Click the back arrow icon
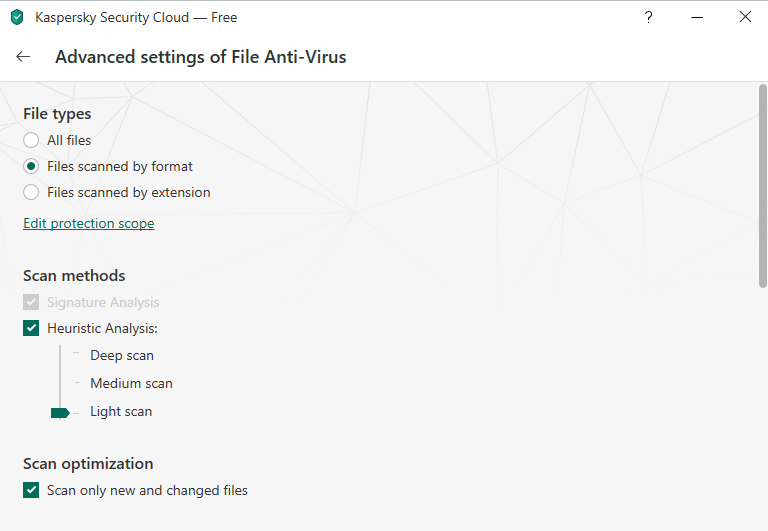The height and width of the screenshot is (531, 768). tap(23, 57)
